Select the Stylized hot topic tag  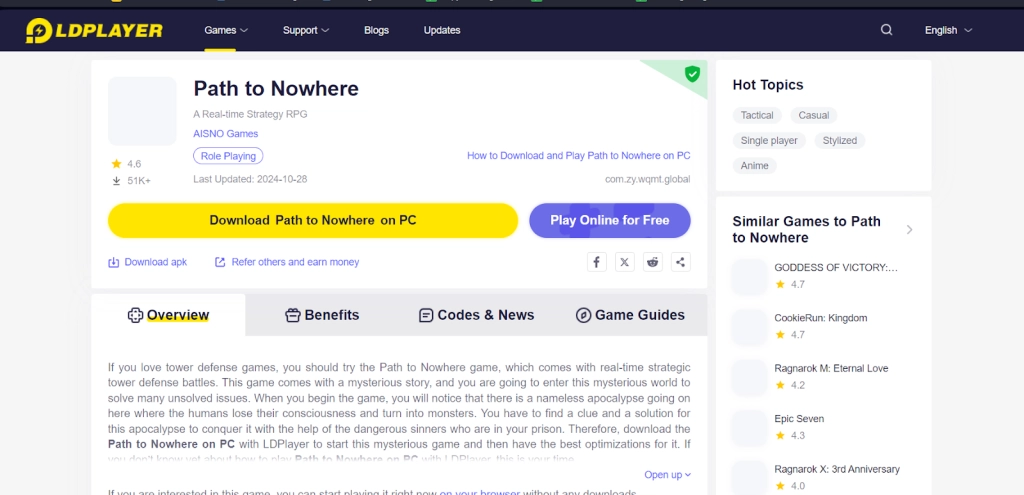[x=840, y=140]
